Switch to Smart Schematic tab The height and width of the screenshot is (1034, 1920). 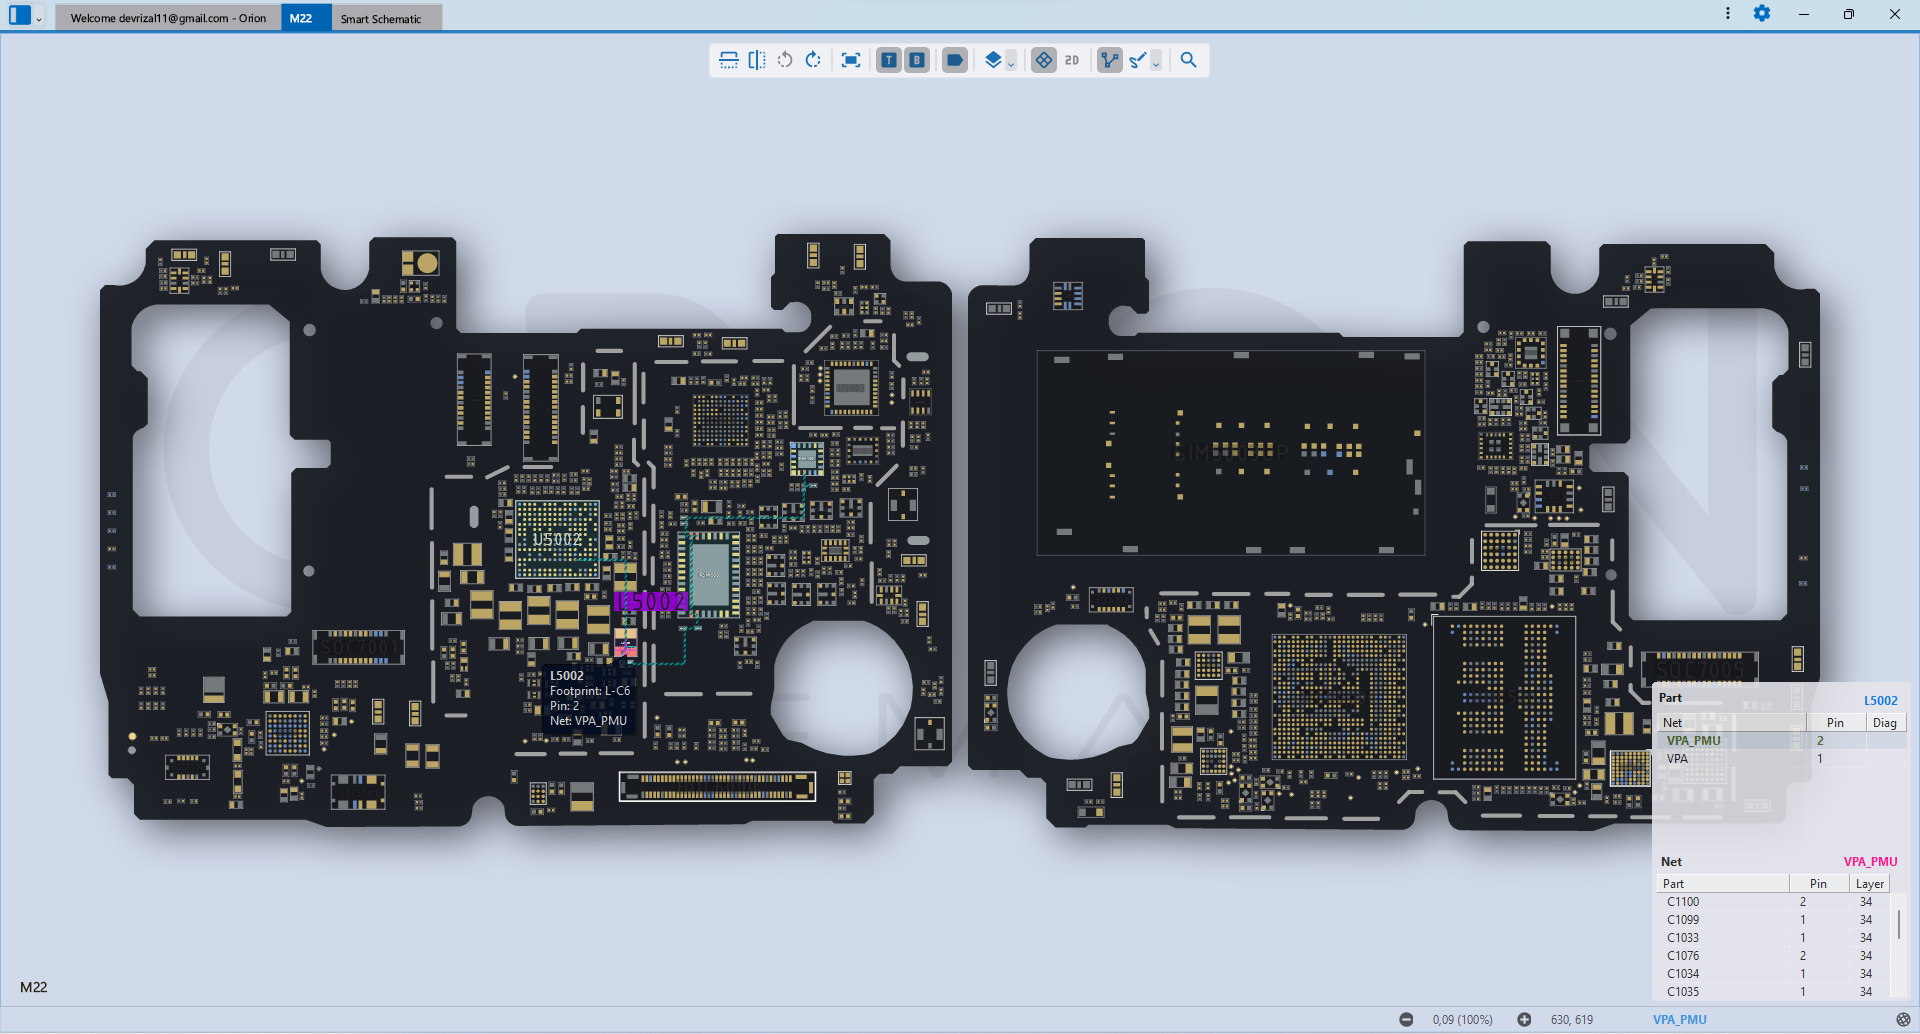pos(387,18)
